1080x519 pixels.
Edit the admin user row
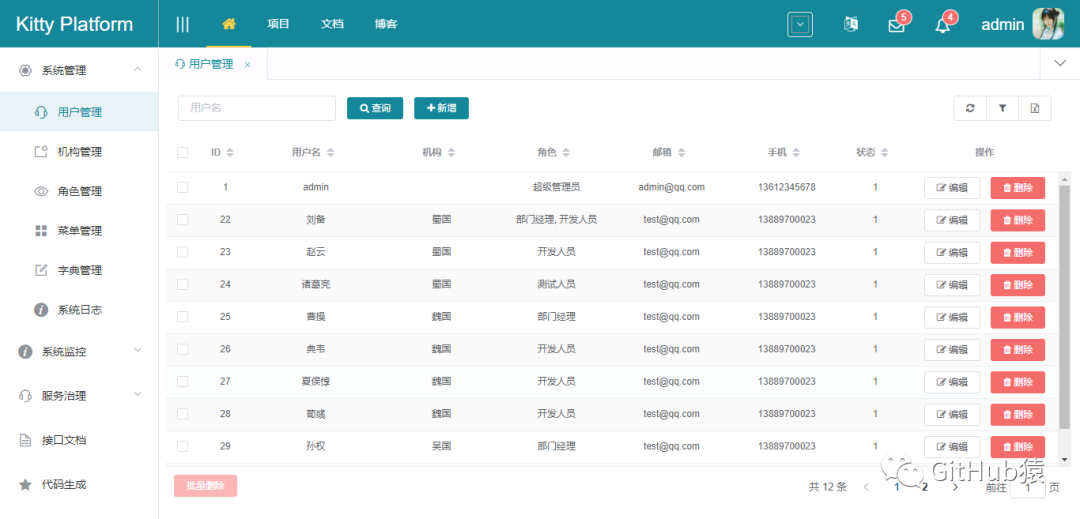[952, 187]
